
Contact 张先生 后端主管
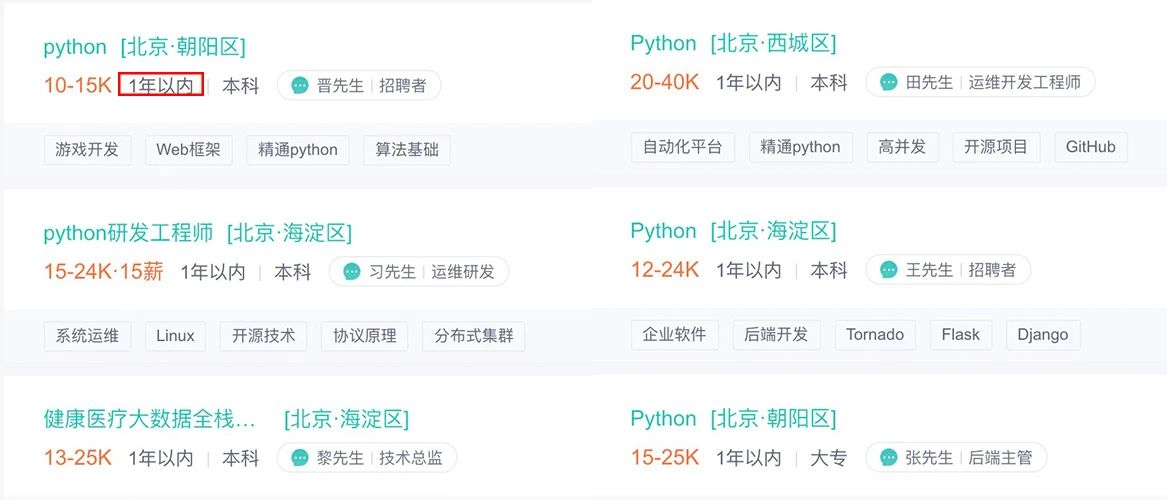pyautogui.click(x=956, y=458)
